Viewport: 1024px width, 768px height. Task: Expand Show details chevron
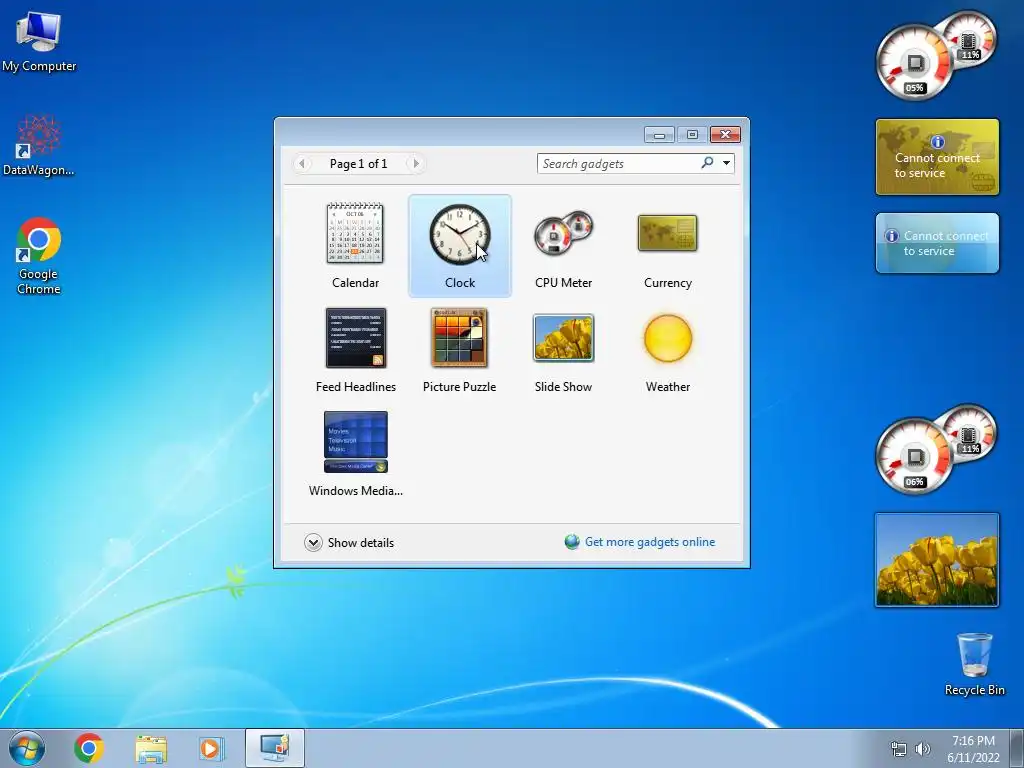(x=313, y=543)
